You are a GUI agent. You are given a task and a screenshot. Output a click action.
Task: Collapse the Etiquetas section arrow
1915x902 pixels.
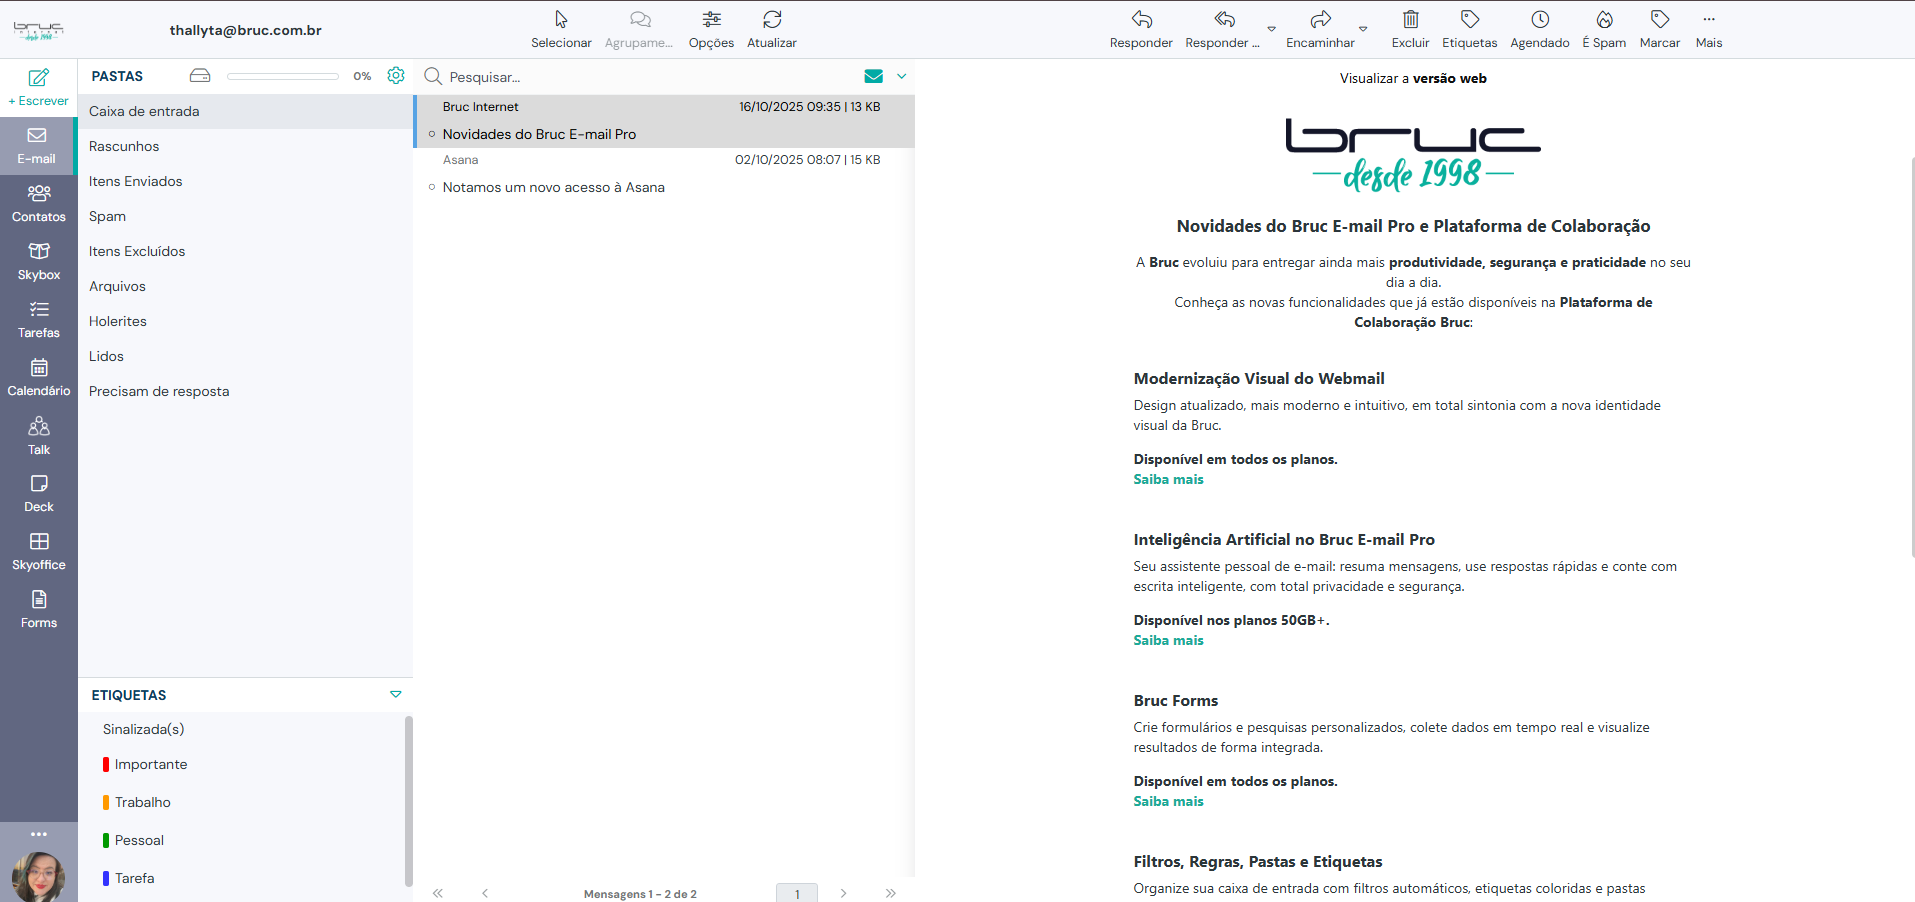[396, 694]
